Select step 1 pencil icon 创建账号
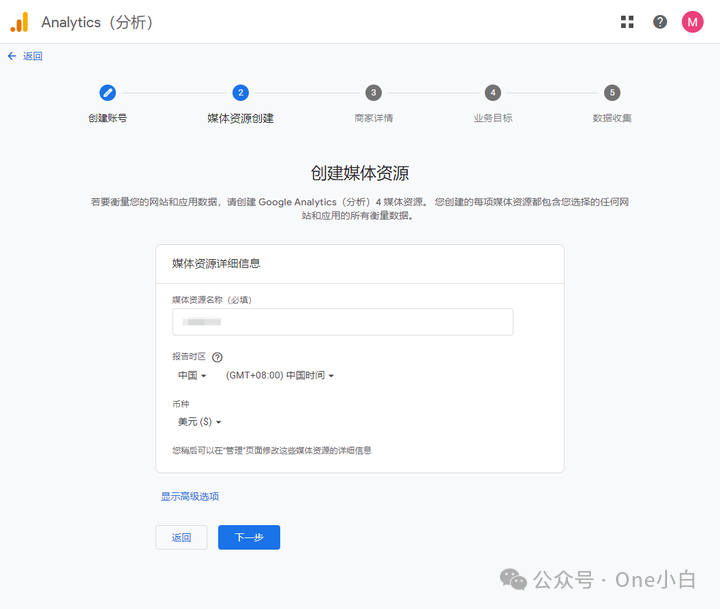 click(107, 93)
